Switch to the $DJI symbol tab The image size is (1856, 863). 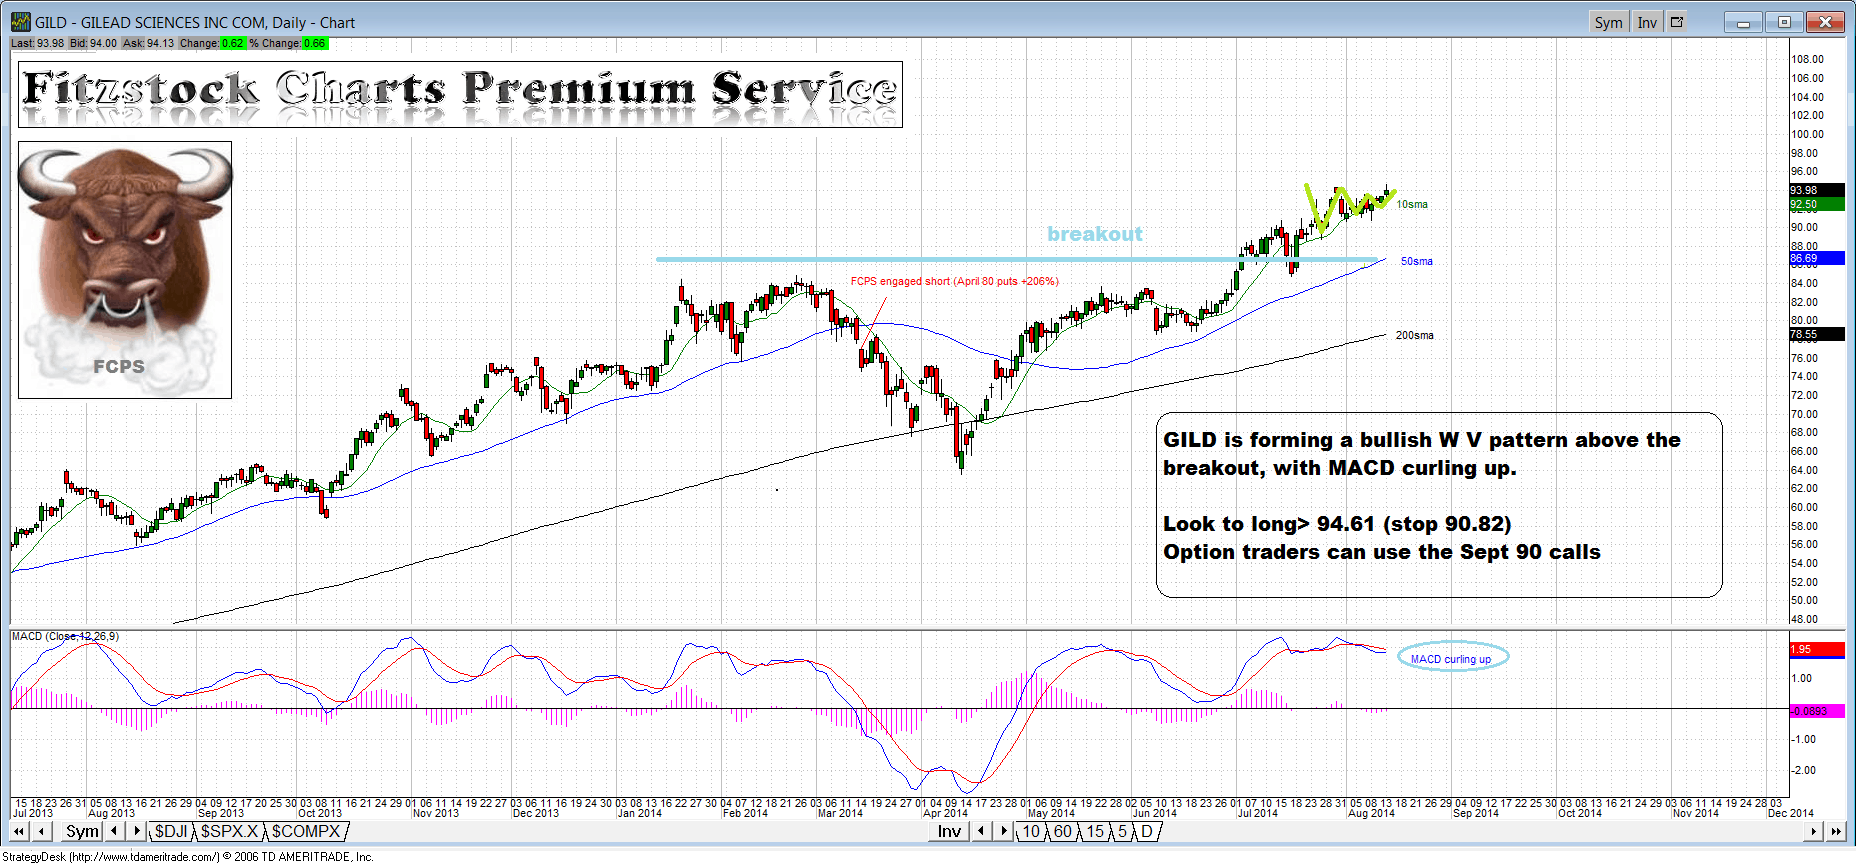(x=171, y=831)
